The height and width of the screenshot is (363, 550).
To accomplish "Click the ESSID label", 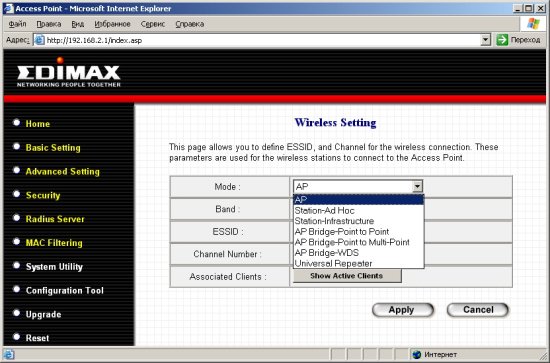I will (x=228, y=231).
